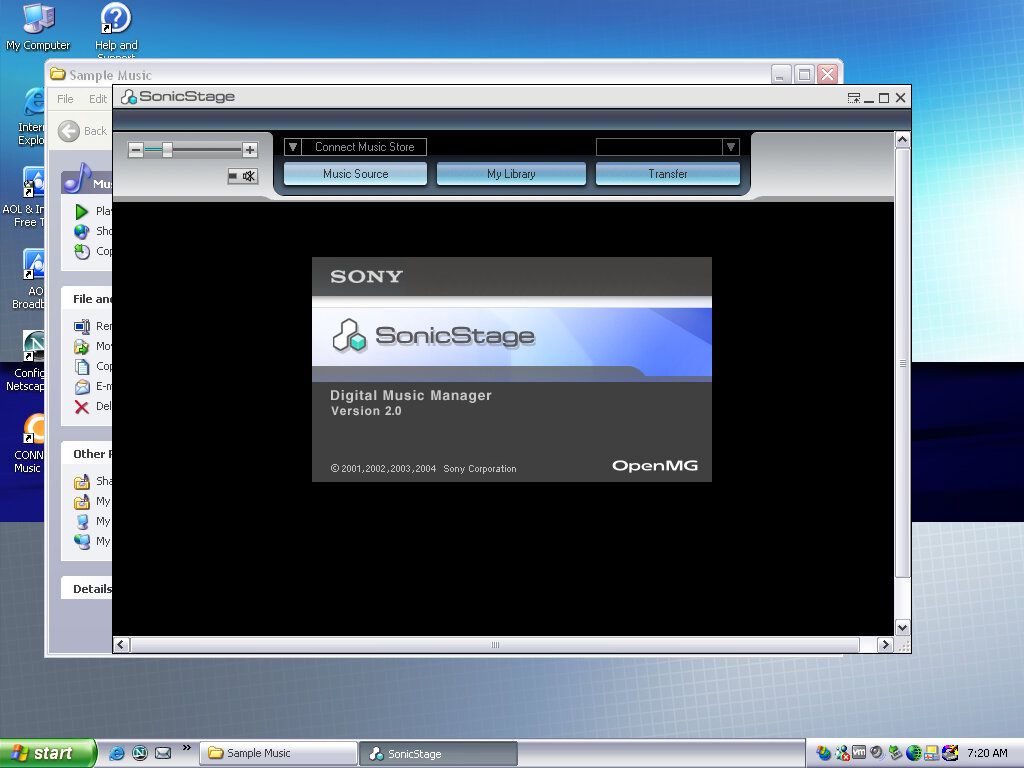Click the Windows Start button
The image size is (1024, 768).
click(45, 753)
